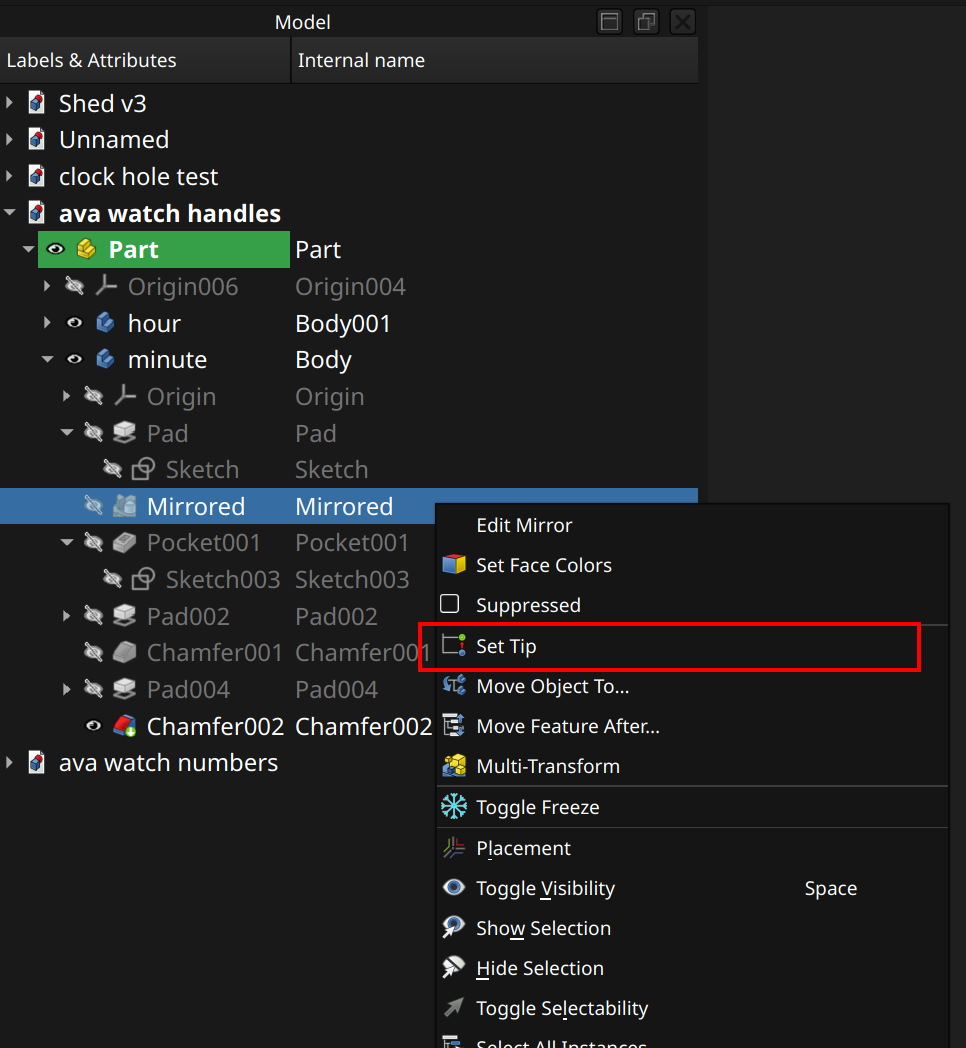Float the Model panel via undock button

646,22
